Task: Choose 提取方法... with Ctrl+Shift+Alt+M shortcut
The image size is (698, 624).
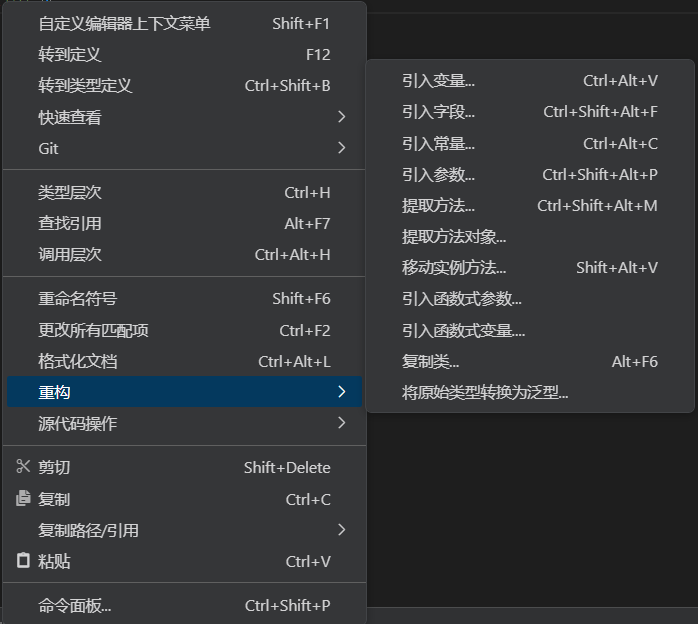Action: 530,206
